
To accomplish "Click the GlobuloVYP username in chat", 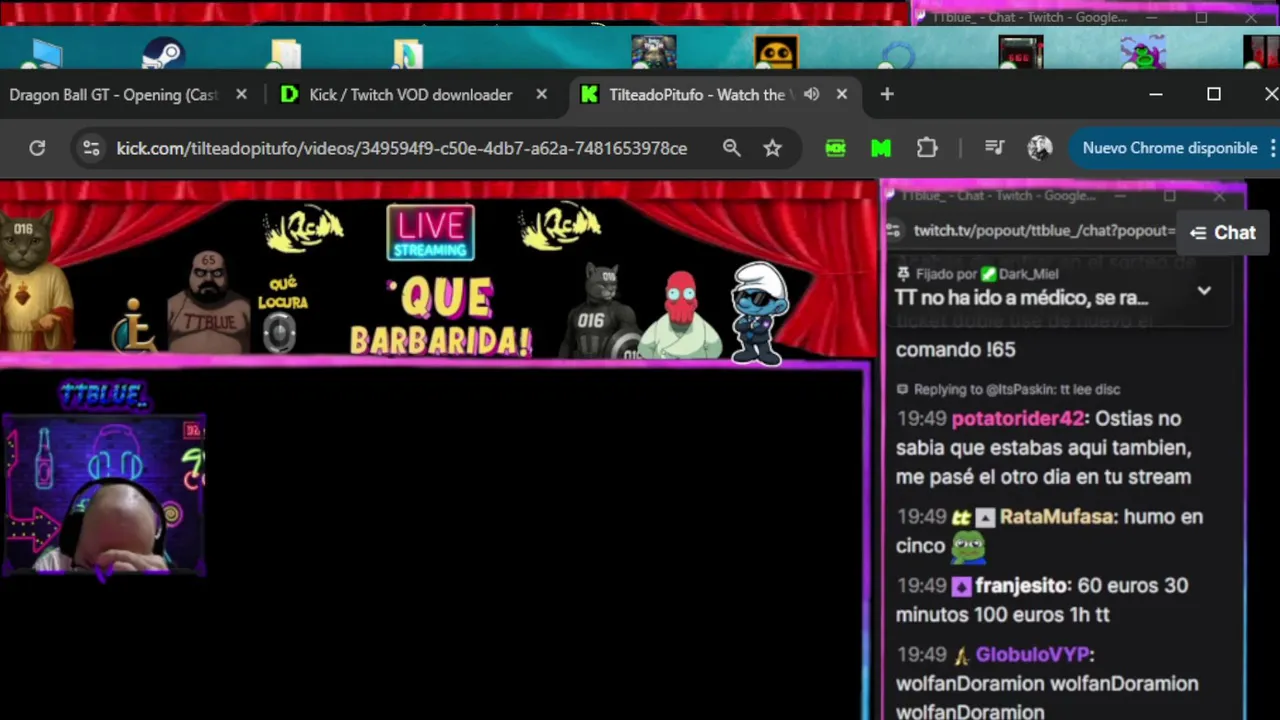I will tap(1032, 655).
